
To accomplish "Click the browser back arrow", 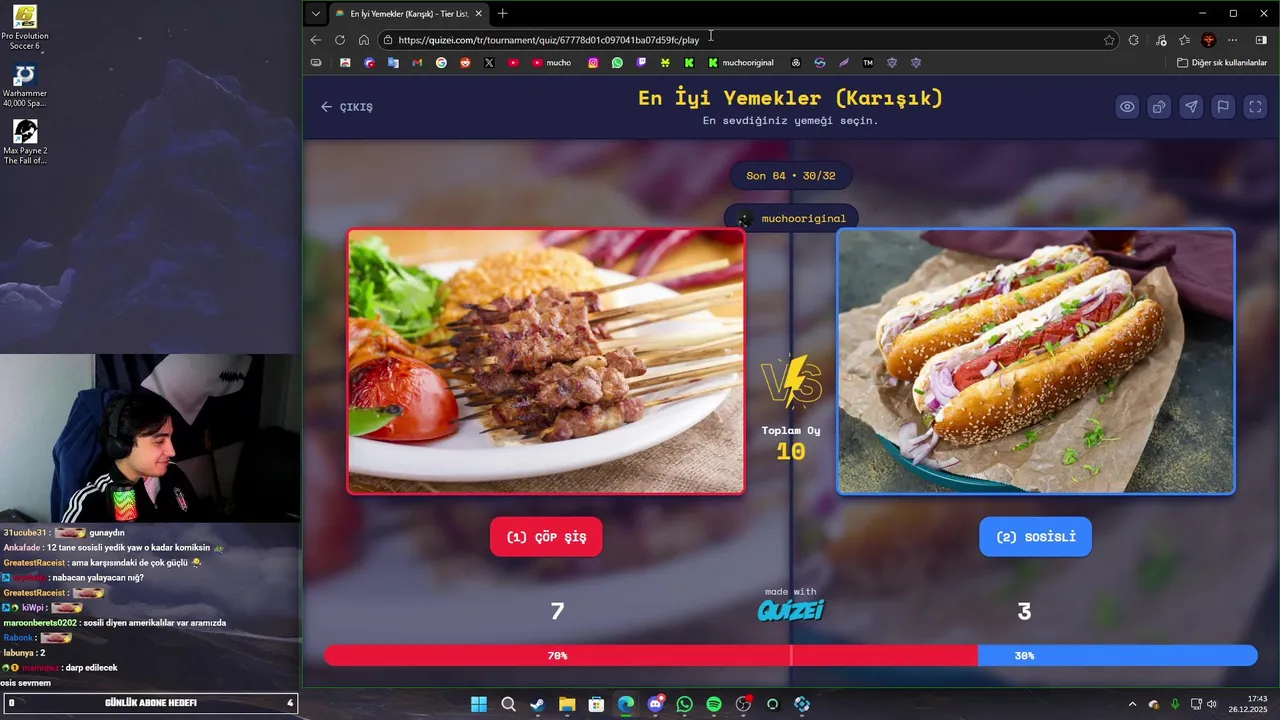I will click(316, 40).
